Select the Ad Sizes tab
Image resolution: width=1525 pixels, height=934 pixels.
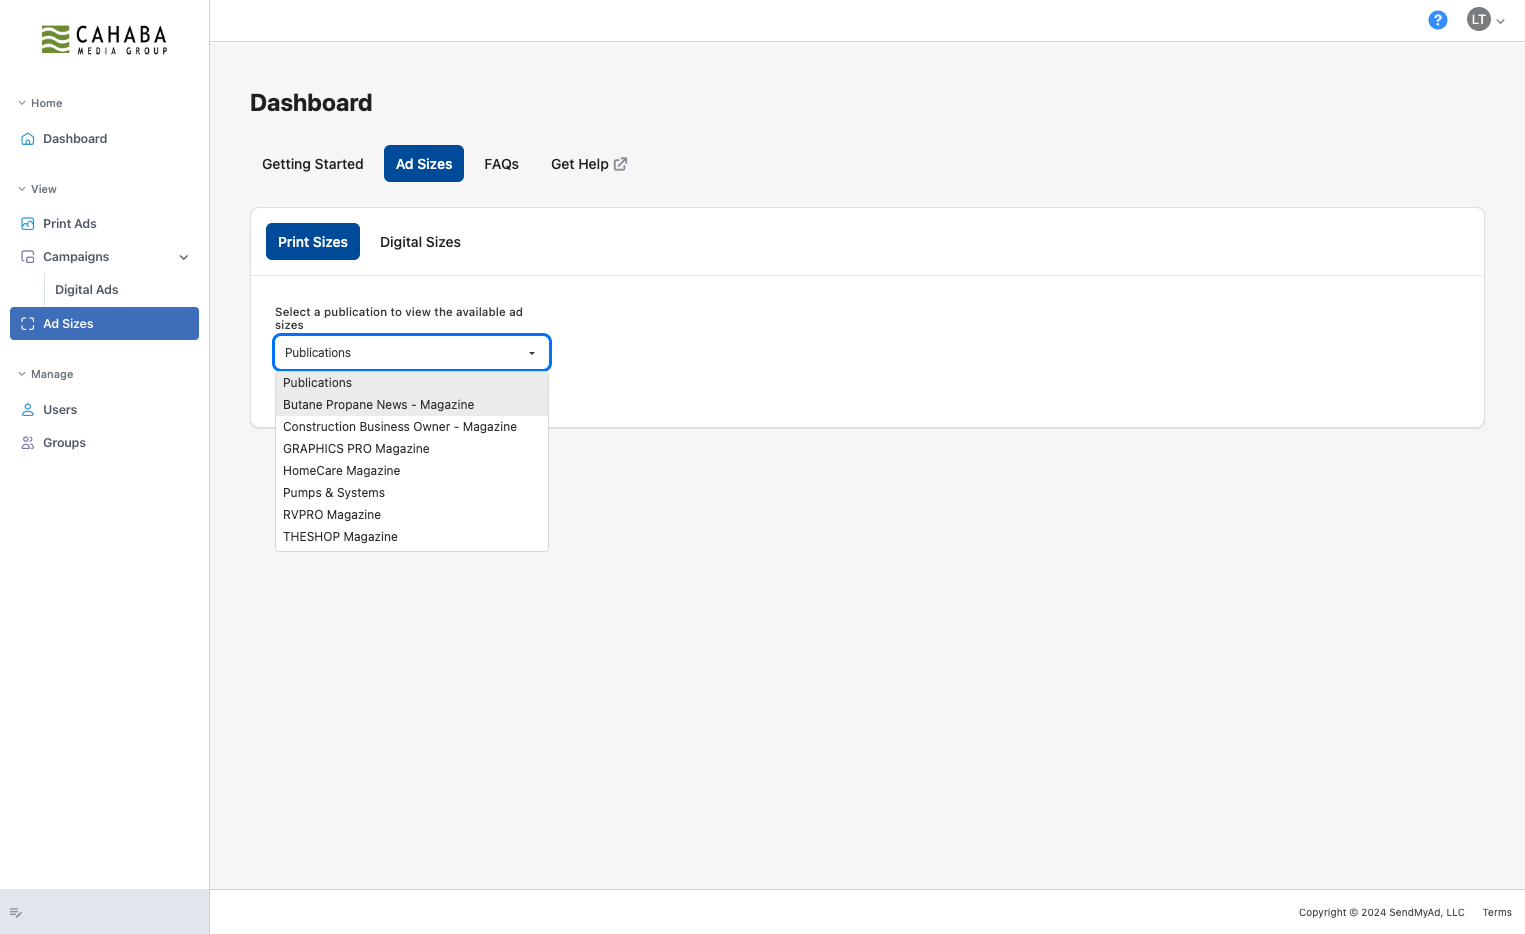(424, 164)
